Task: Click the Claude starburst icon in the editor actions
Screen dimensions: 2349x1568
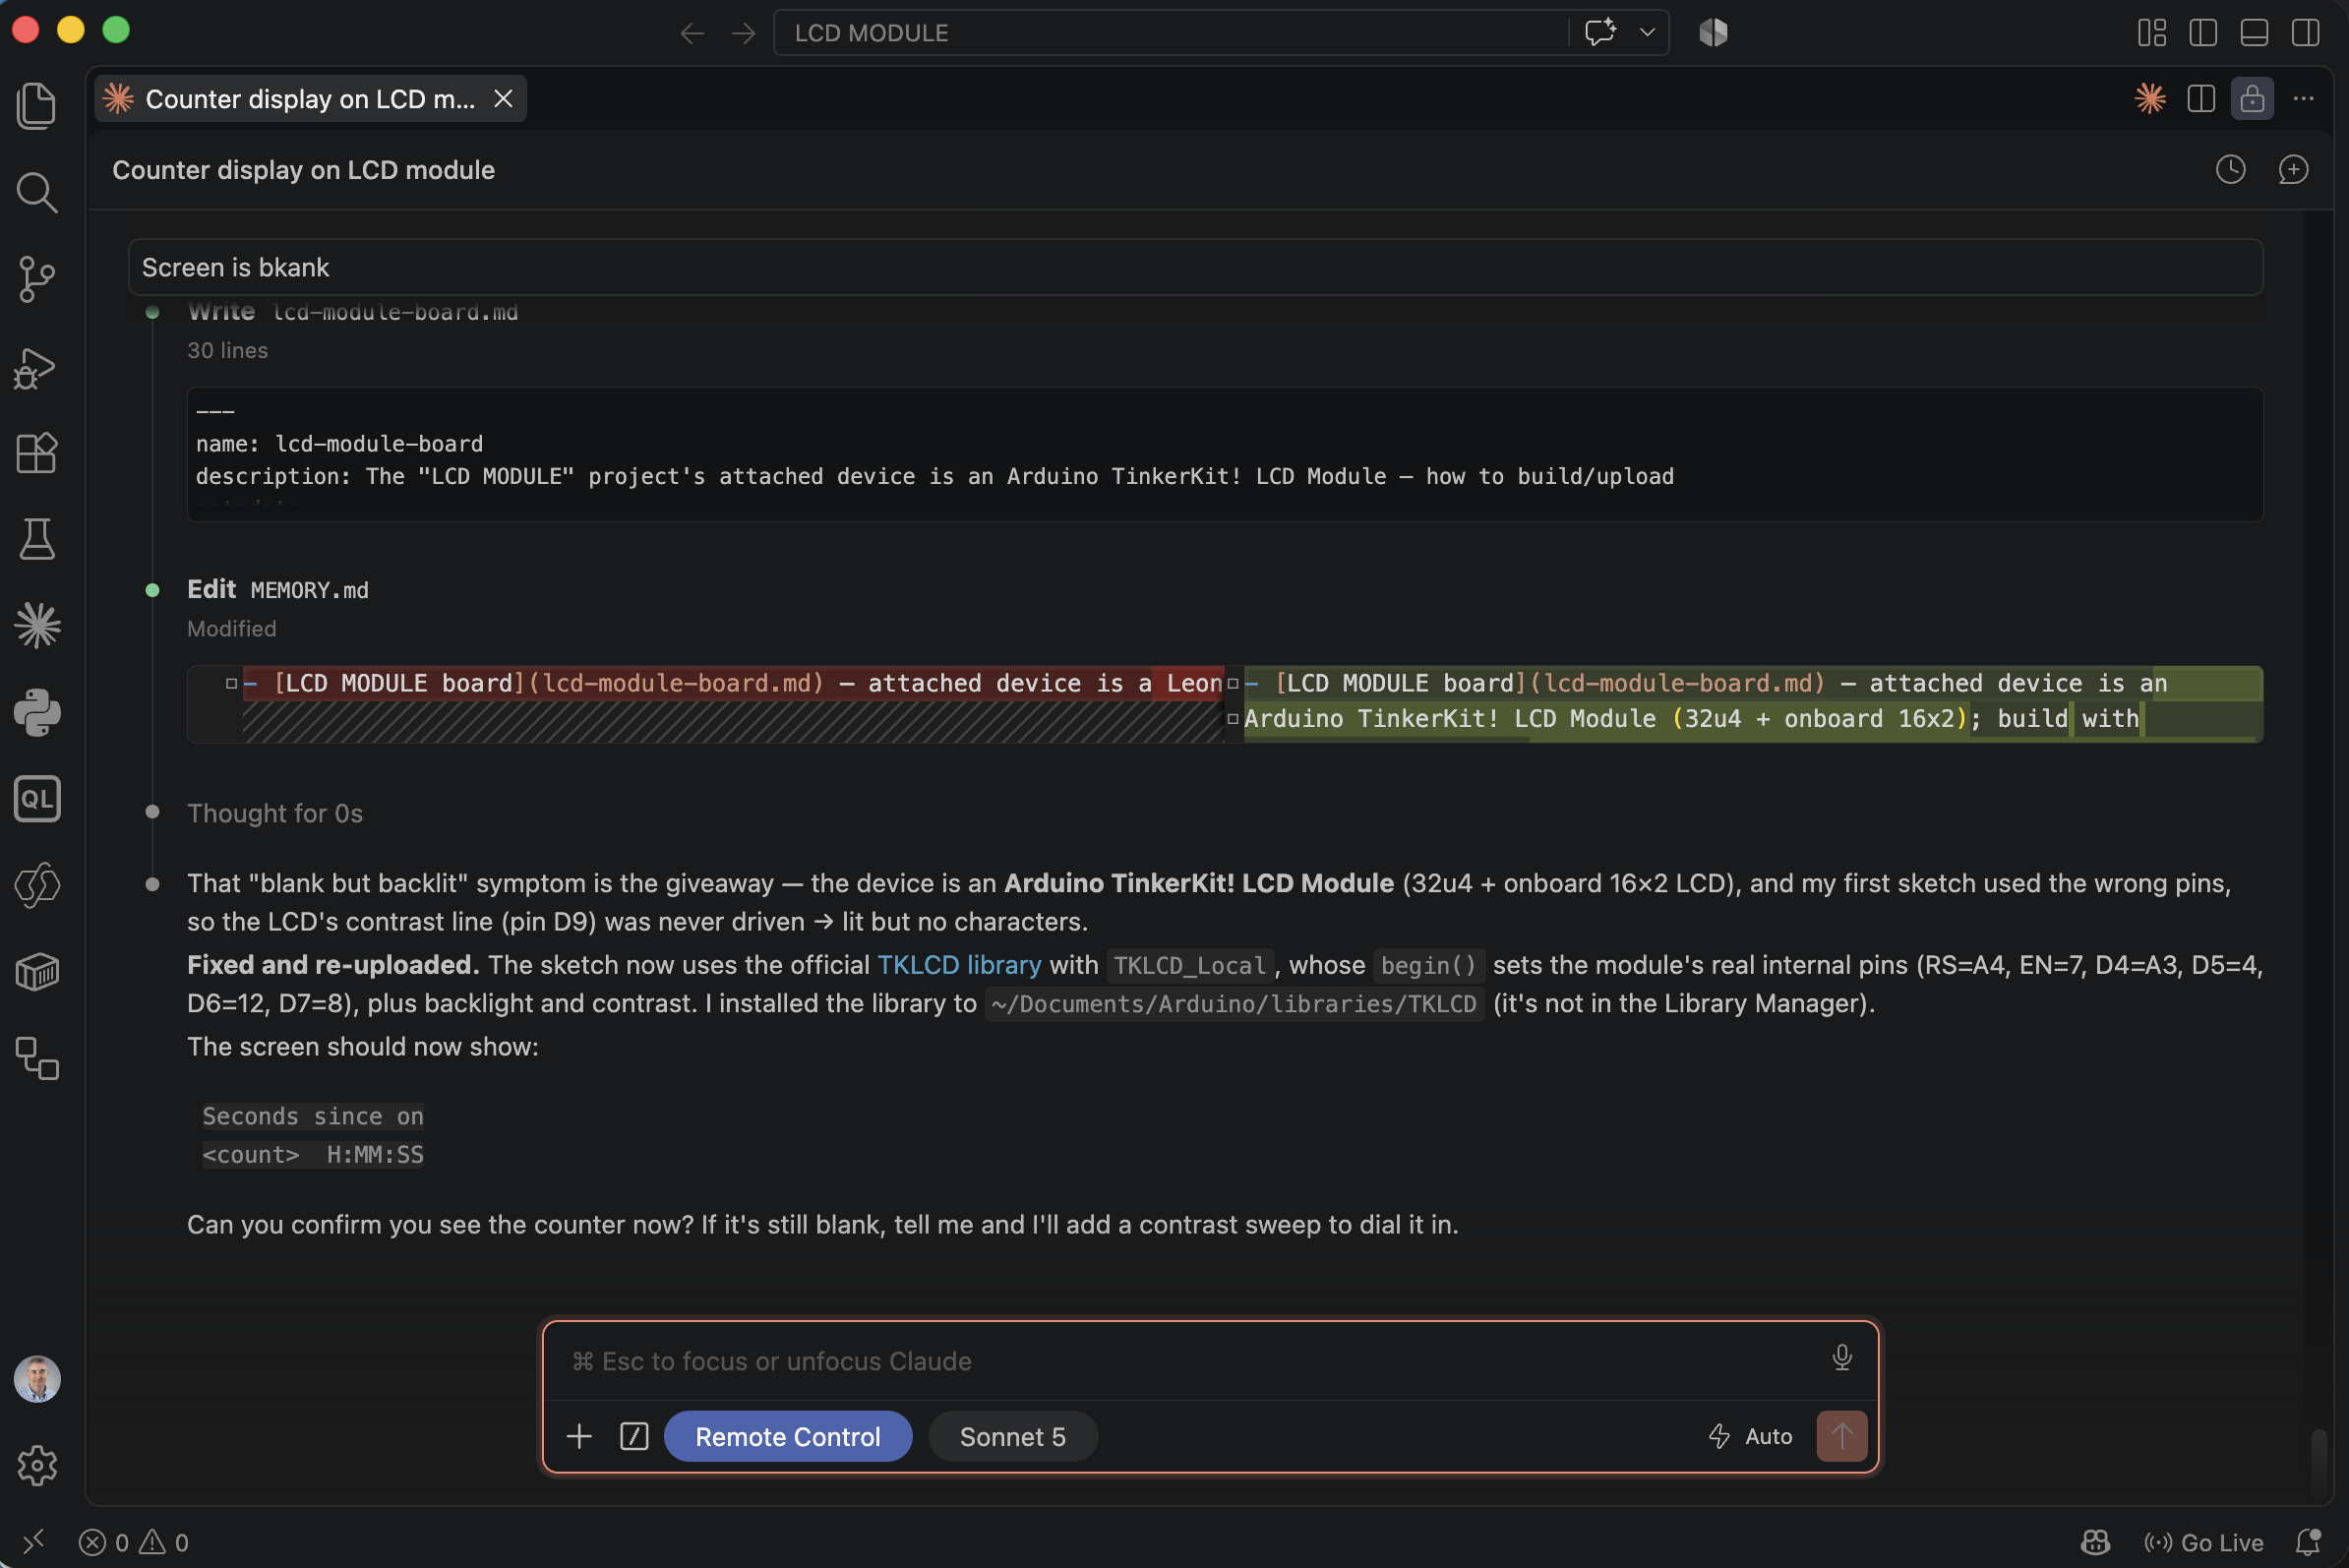Action: point(2150,98)
